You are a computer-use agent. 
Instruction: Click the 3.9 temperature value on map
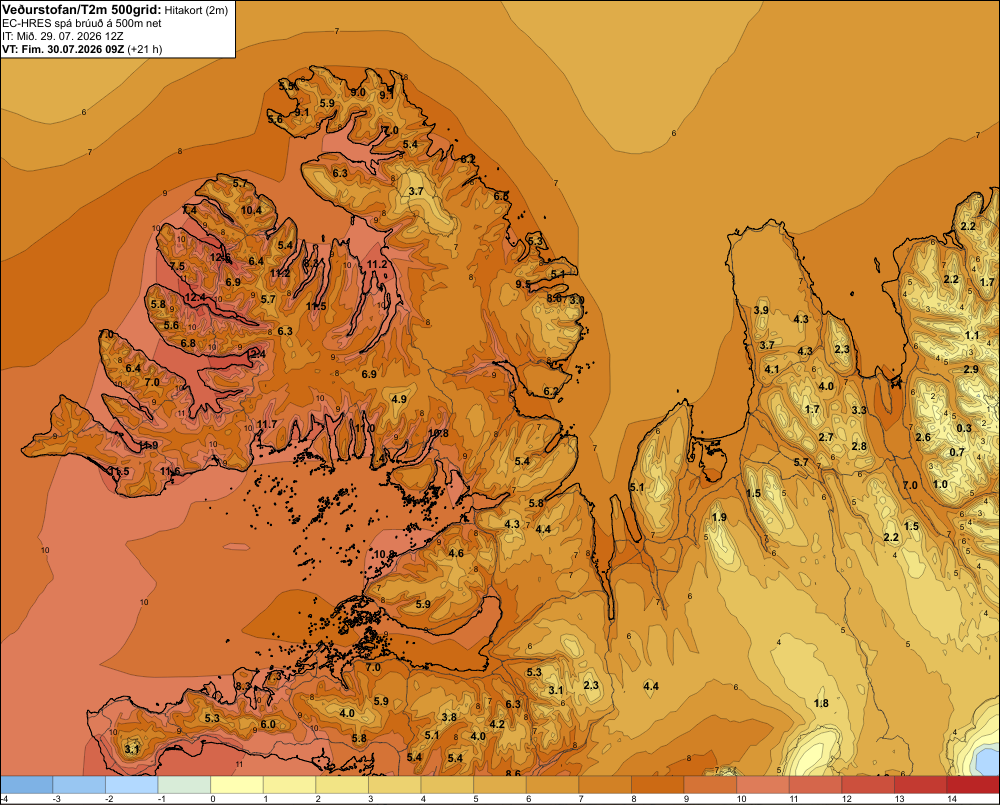click(x=761, y=310)
